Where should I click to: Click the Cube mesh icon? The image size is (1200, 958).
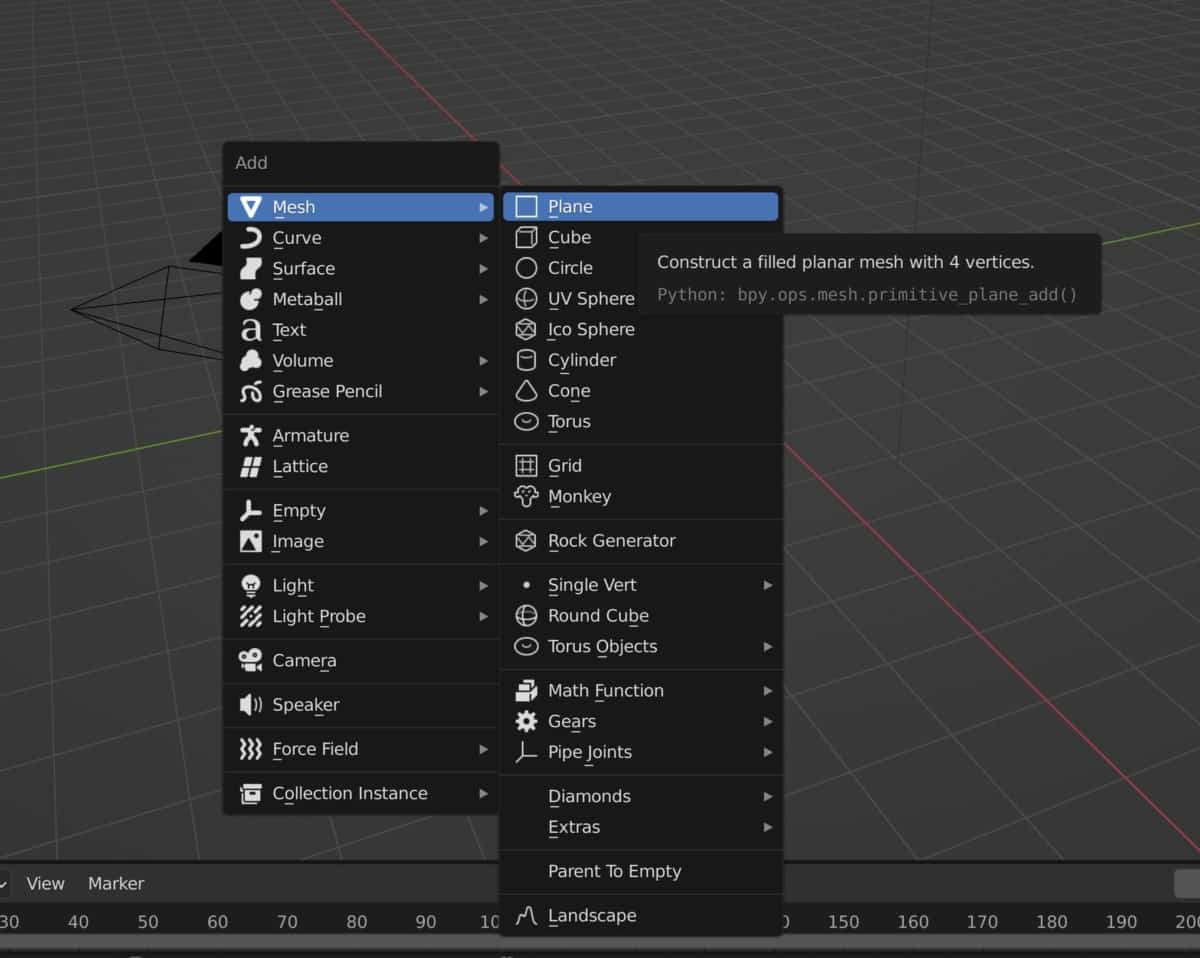pos(525,237)
